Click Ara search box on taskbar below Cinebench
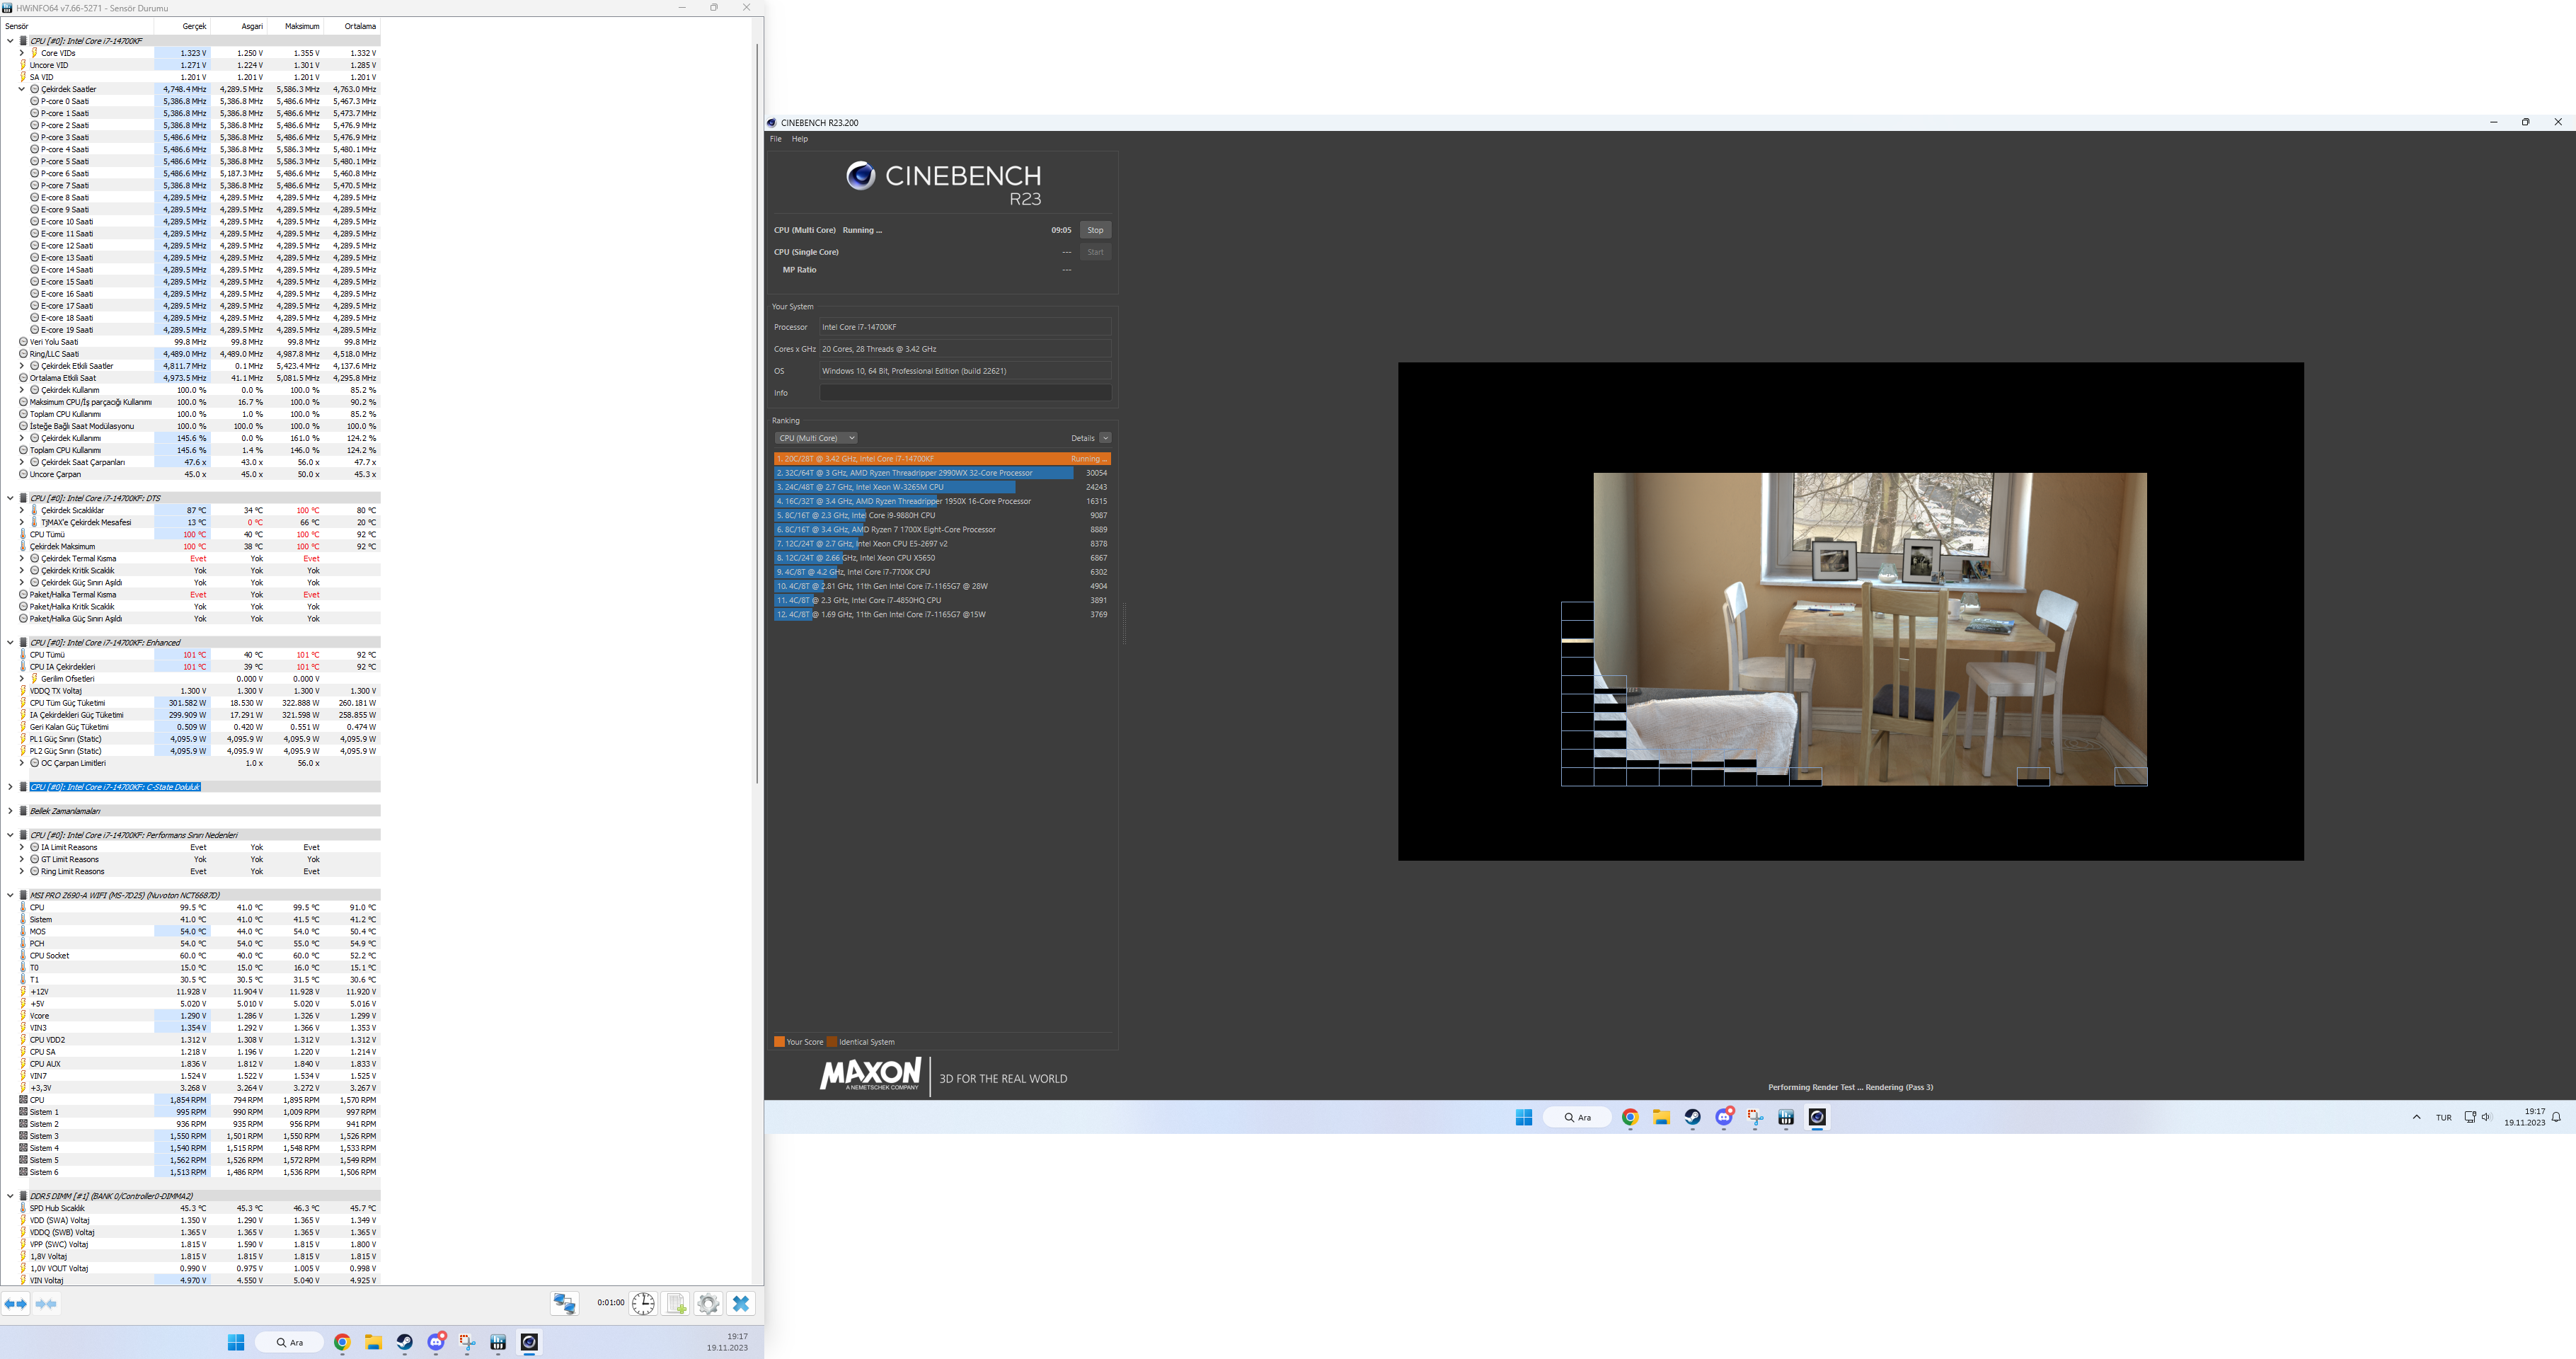 point(1577,1118)
